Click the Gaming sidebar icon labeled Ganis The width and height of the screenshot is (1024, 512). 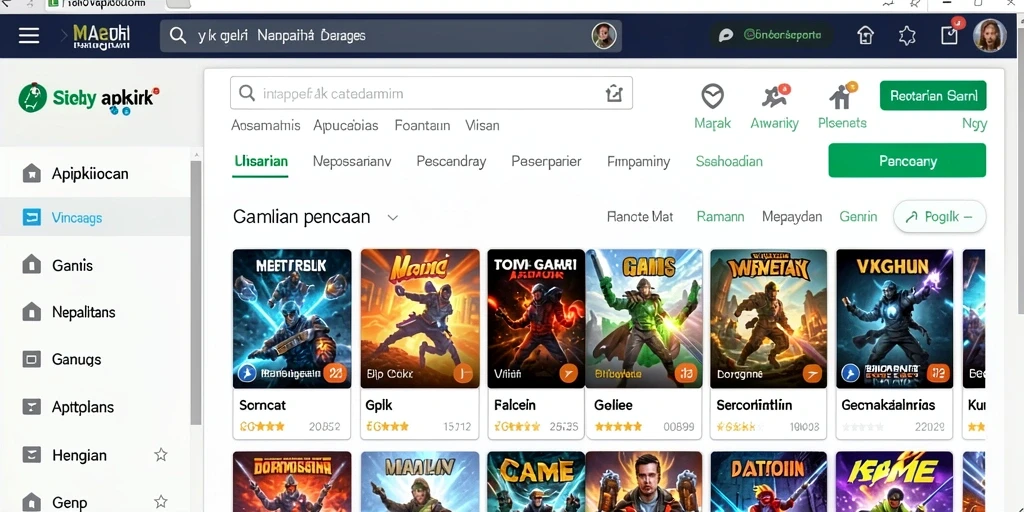31,265
